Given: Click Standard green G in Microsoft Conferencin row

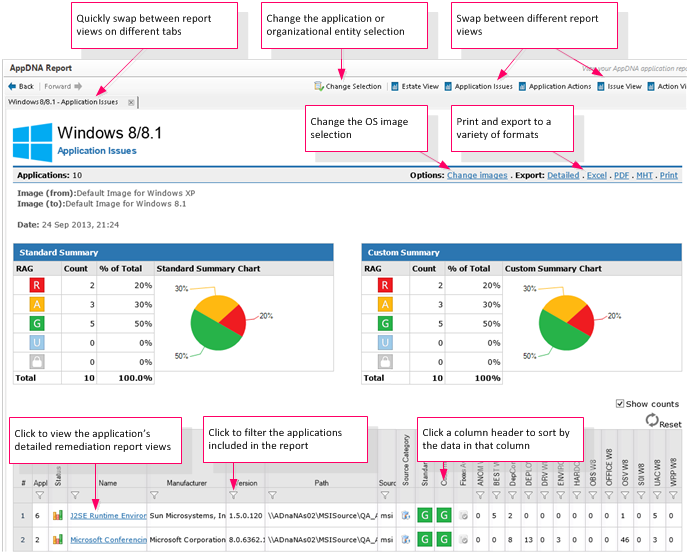Looking at the screenshot, I should (x=425, y=539).
